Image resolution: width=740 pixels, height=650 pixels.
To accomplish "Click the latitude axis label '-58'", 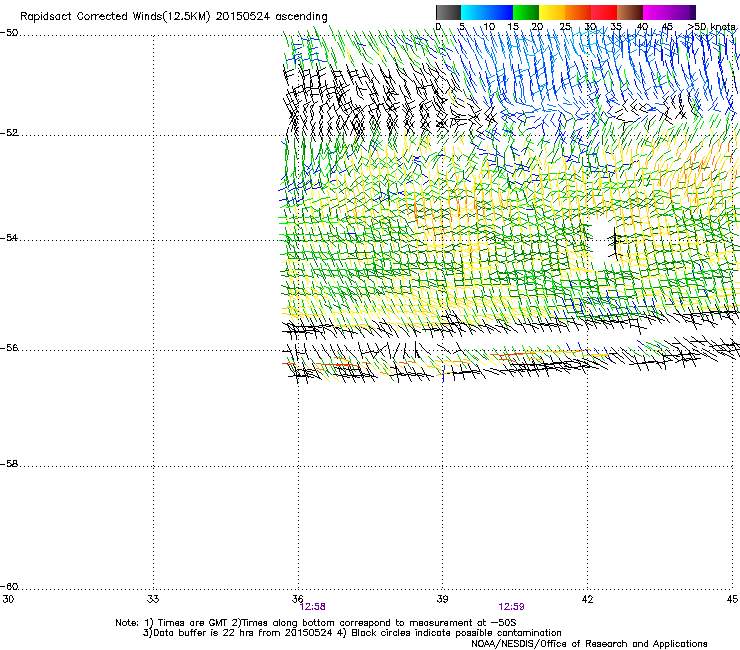I will click(x=9, y=464).
